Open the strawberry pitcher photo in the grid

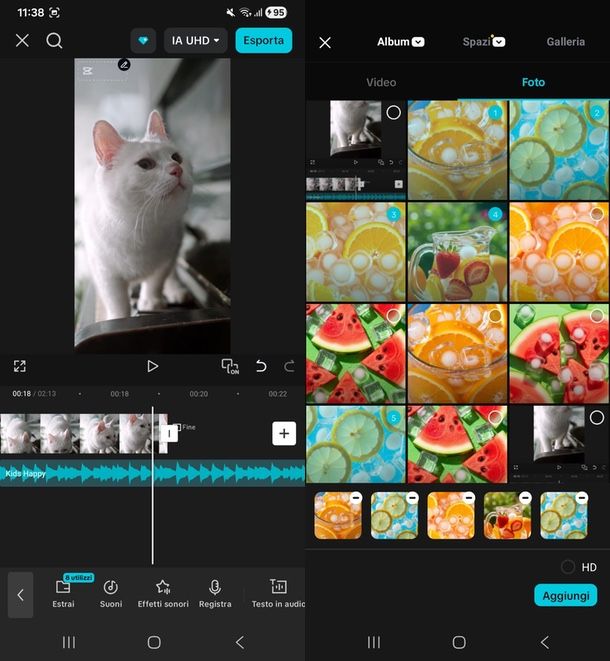[x=457, y=252]
